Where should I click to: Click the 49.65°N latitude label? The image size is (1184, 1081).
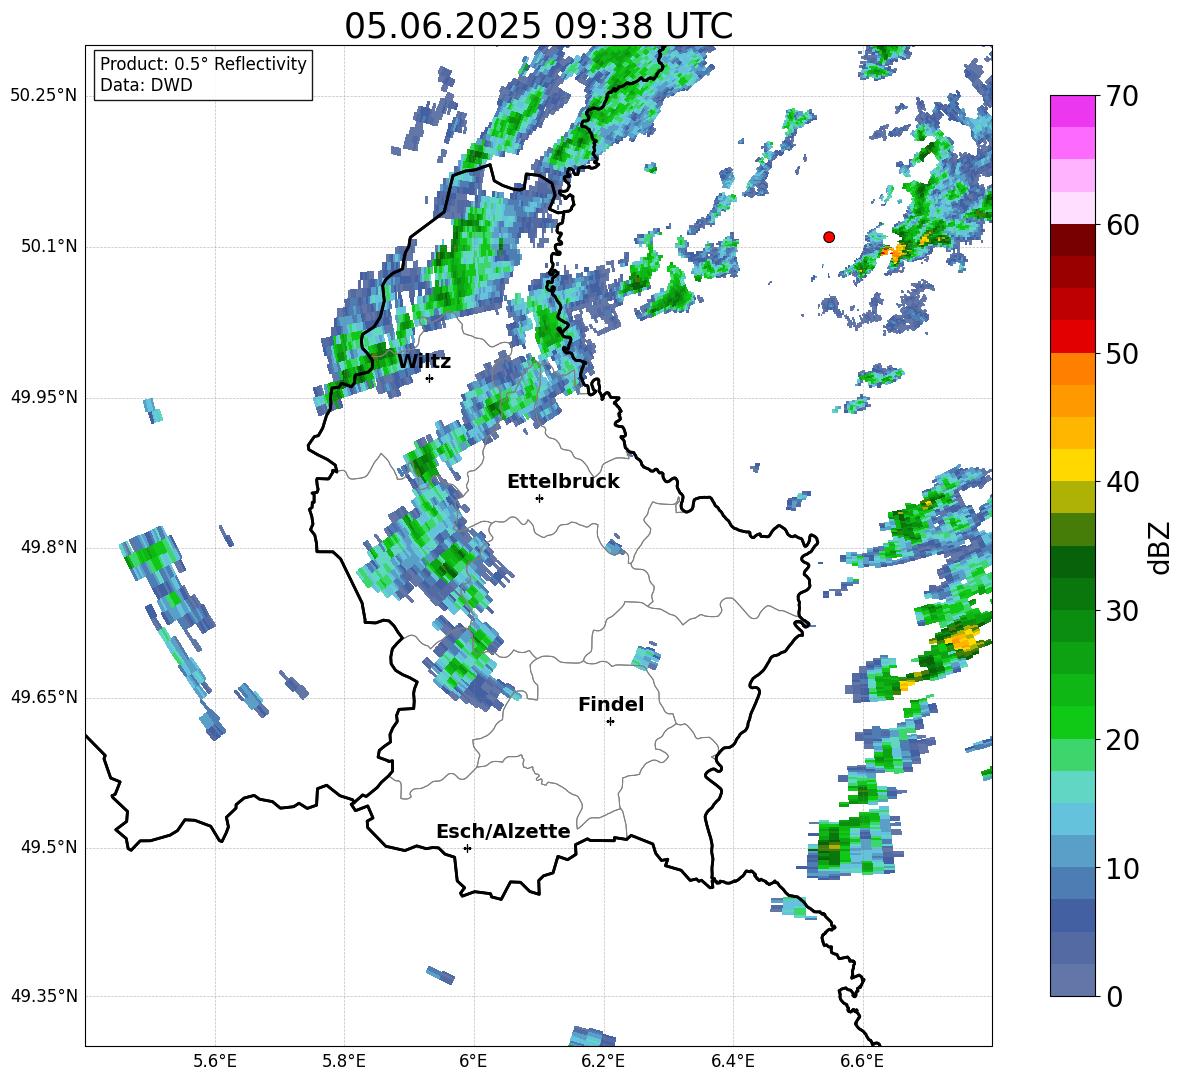pos(44,697)
